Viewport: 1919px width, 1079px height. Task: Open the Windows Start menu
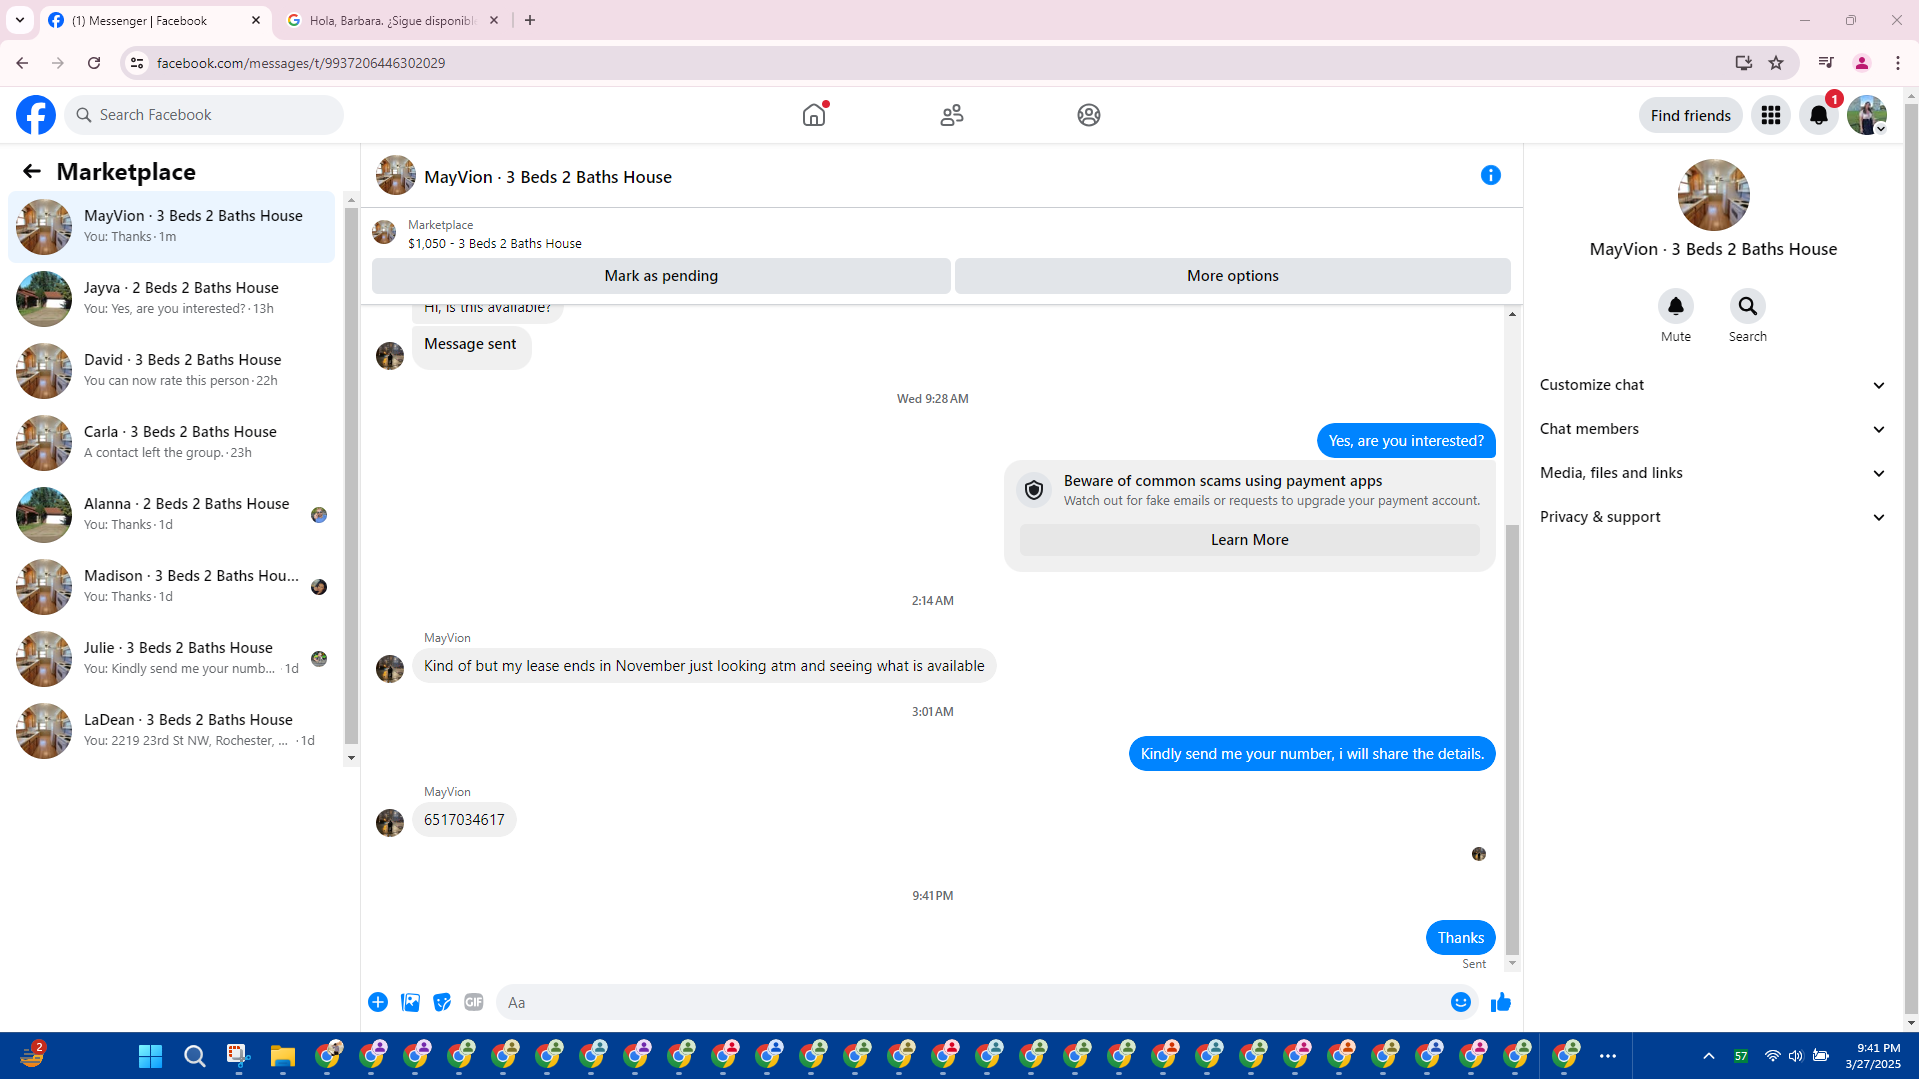tap(151, 1056)
